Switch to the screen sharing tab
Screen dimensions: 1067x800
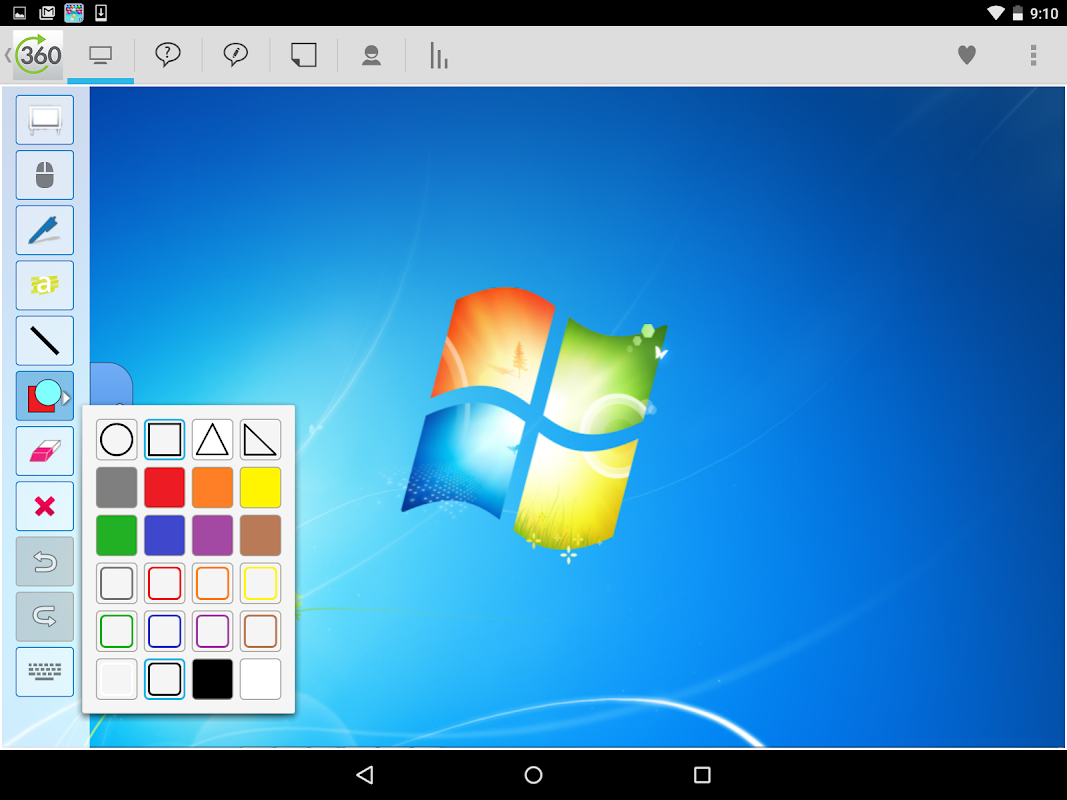click(x=101, y=55)
